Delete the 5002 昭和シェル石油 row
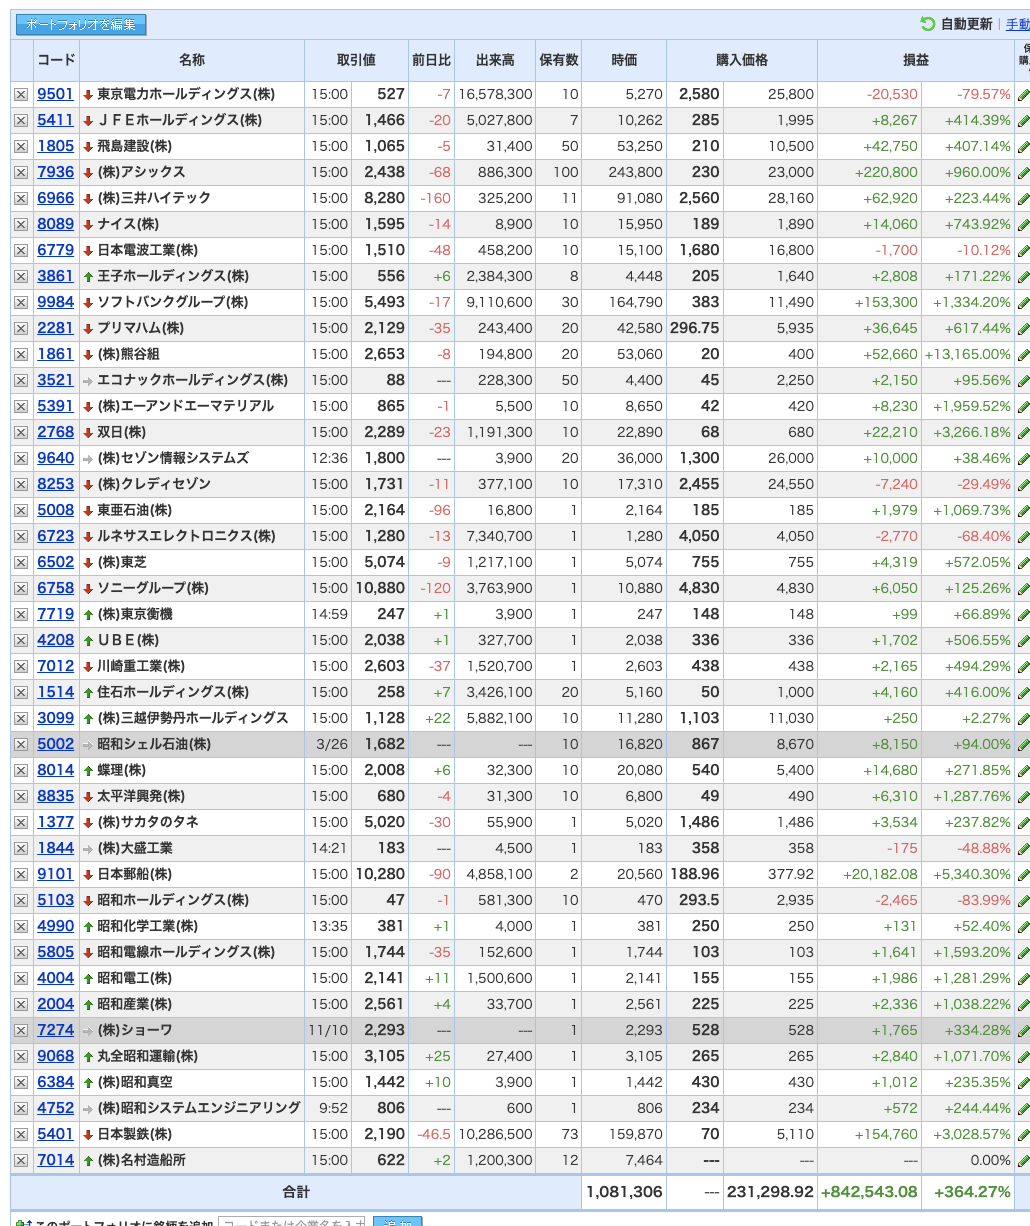The image size is (1030, 1226). [21, 744]
